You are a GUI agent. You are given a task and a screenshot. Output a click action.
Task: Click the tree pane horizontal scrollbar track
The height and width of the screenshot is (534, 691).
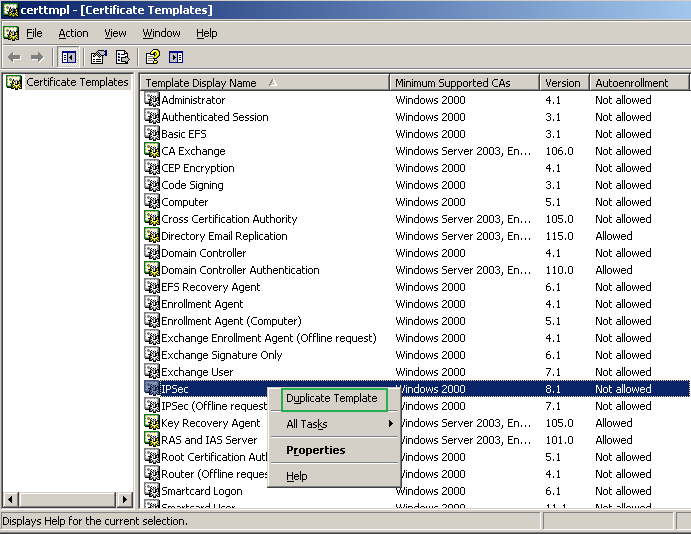67,499
